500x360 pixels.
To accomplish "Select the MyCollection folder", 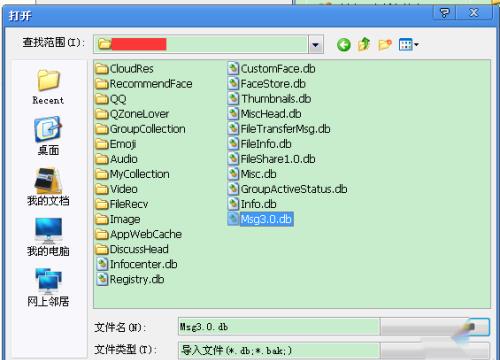I will coord(132,174).
